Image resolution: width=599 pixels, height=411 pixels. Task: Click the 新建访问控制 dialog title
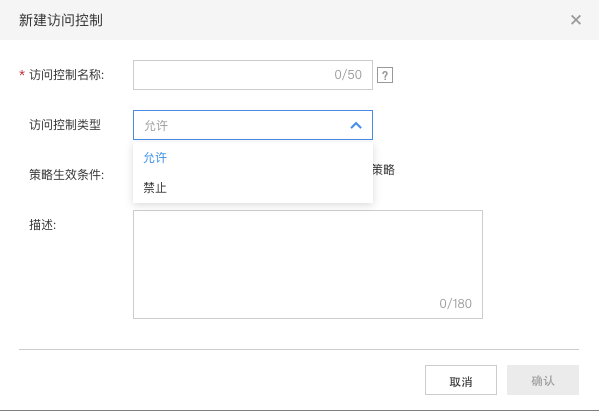61,20
